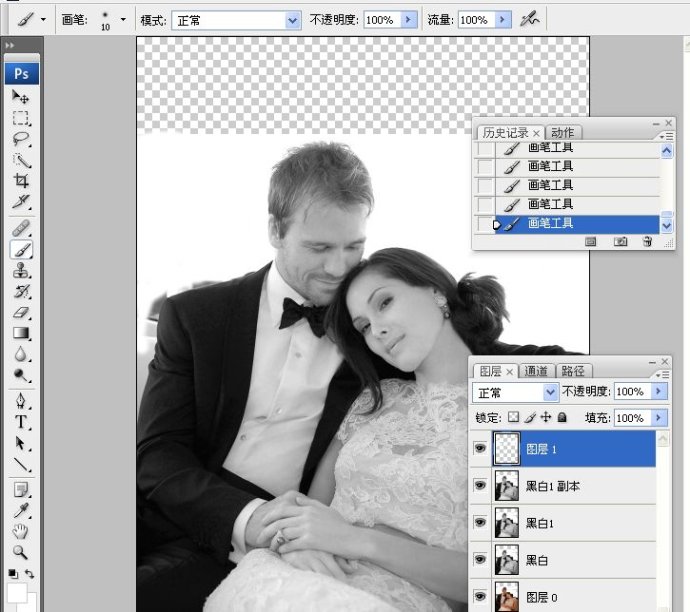Viewport: 690px width, 612px height.
Task: Select the Brush tool in toolbox
Action: click(x=20, y=250)
